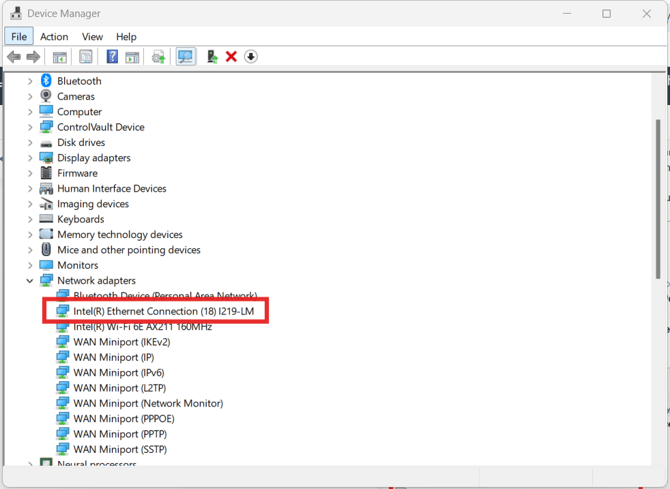670x489 pixels.
Task: Open the Action menu
Action: click(54, 37)
